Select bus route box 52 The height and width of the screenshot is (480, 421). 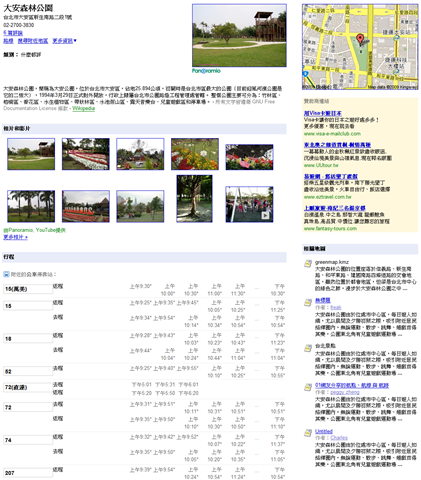(28, 371)
